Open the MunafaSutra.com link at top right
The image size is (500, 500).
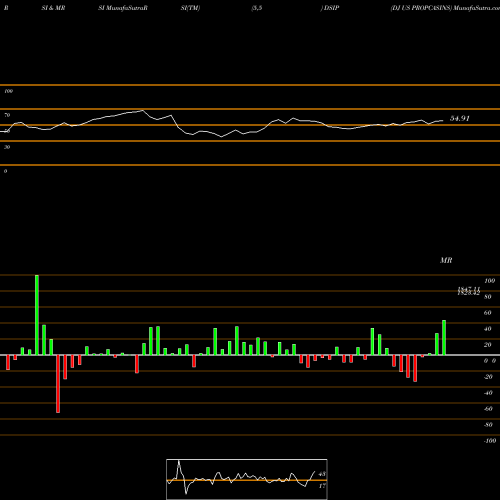[x=476, y=8]
